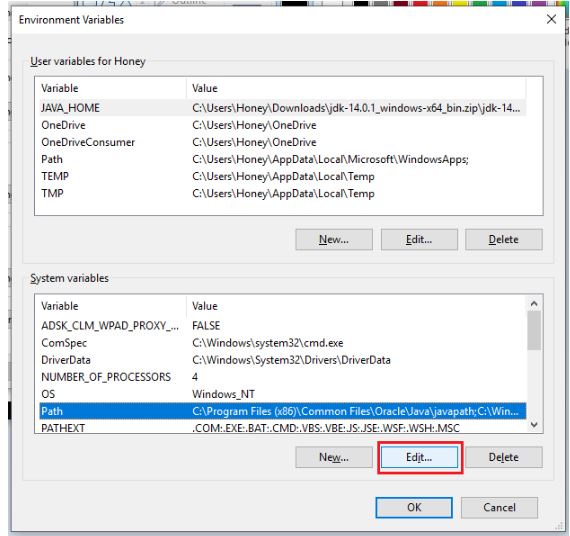The width and height of the screenshot is (570, 536).
Task: Confirm the dialog with OK
Action: click(414, 507)
